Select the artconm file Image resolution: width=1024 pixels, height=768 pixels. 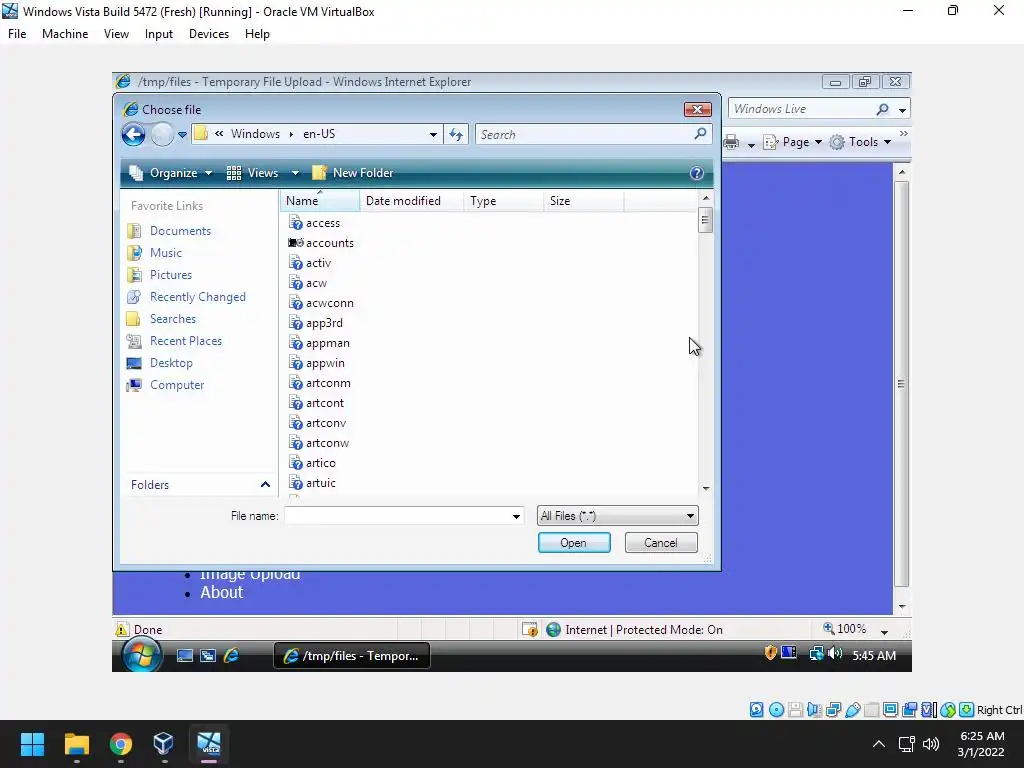coord(320,383)
